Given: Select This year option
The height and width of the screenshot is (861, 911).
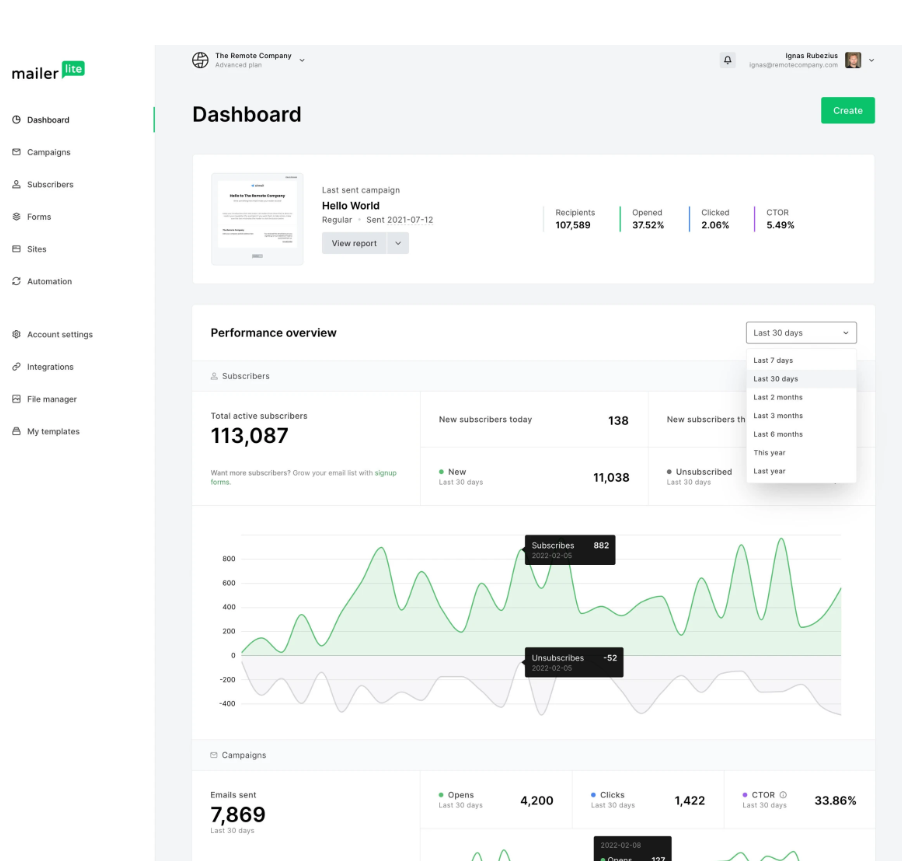Looking at the screenshot, I should pos(801,453).
